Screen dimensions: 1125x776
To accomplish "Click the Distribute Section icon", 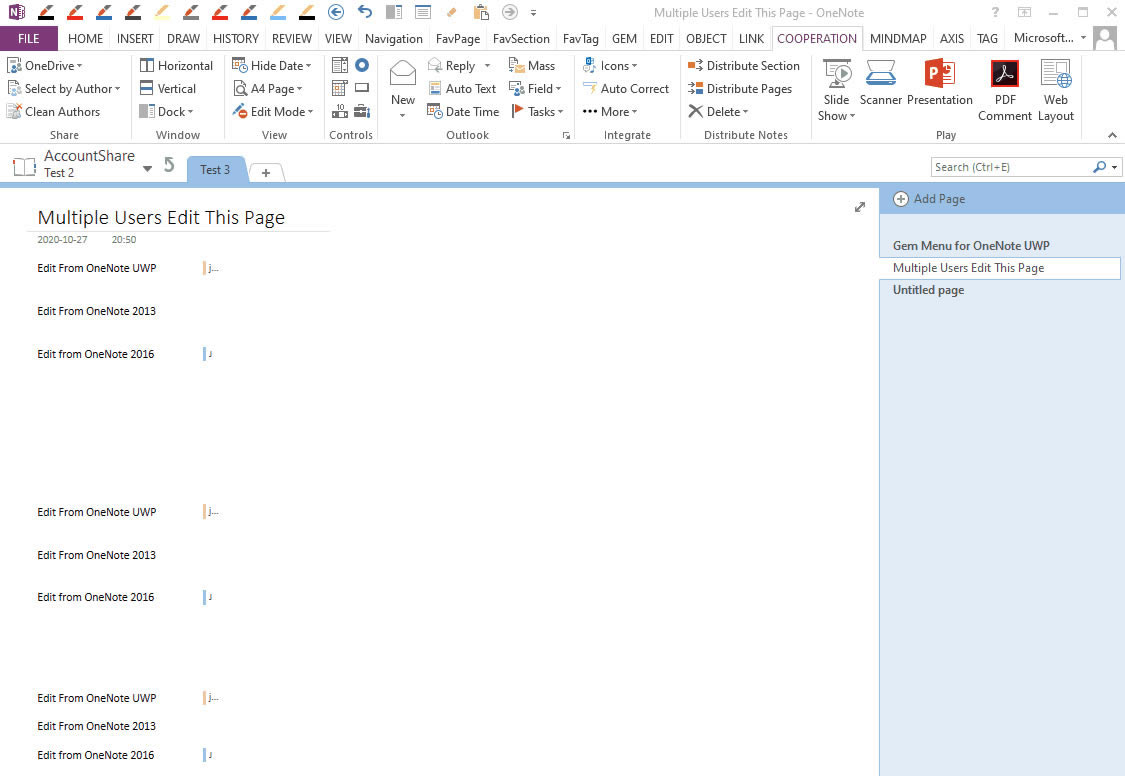I will 696,66.
